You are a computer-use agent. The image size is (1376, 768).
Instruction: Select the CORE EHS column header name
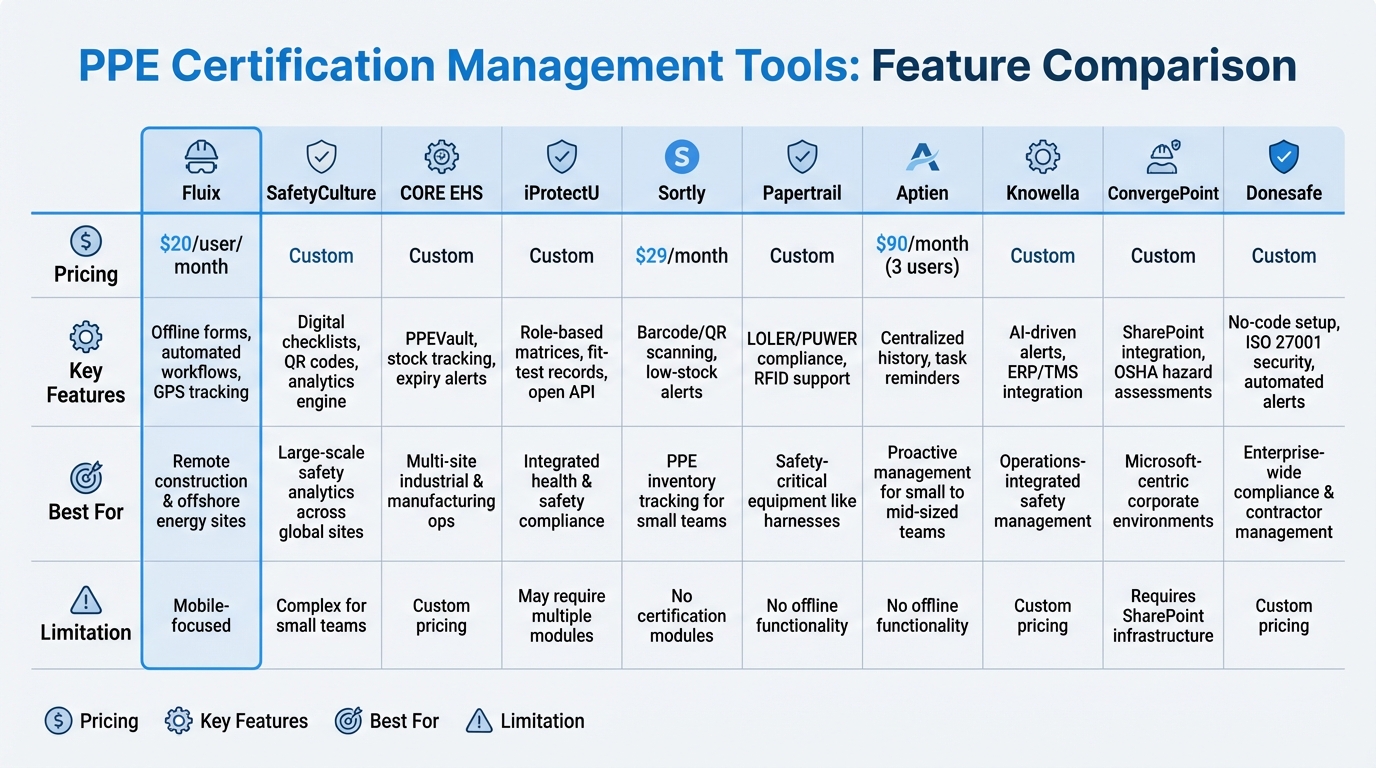pyautogui.click(x=441, y=193)
